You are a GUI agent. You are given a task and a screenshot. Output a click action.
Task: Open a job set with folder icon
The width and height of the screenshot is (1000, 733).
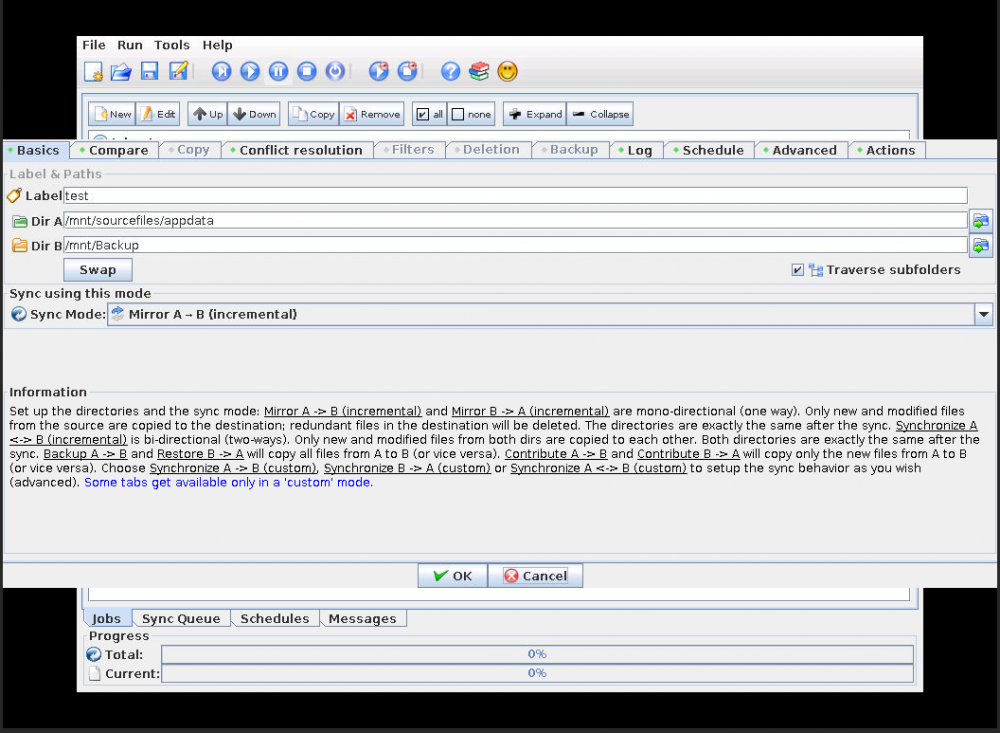pos(121,71)
